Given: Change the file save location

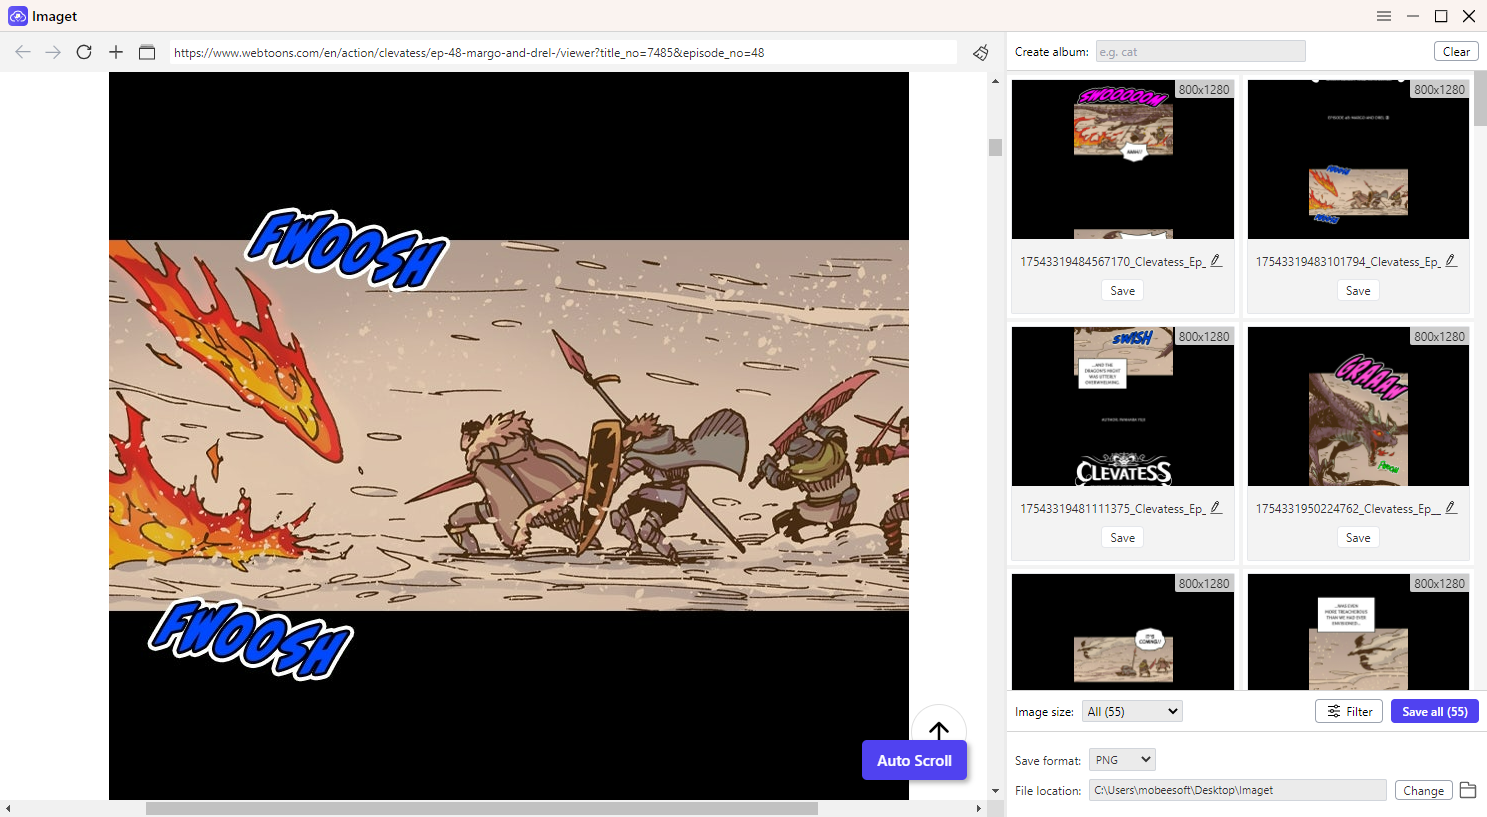Looking at the screenshot, I should [x=1423, y=790].
